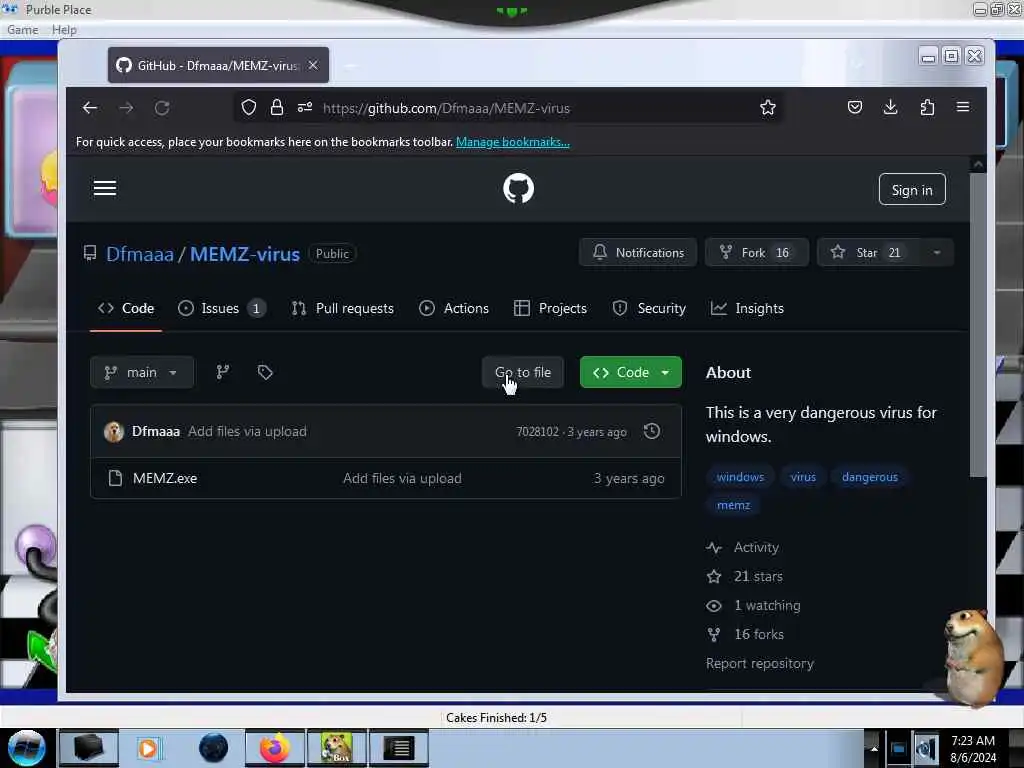This screenshot has width=1024, height=768.
Task: Open the hamster Box taskbar icon
Action: click(337, 748)
